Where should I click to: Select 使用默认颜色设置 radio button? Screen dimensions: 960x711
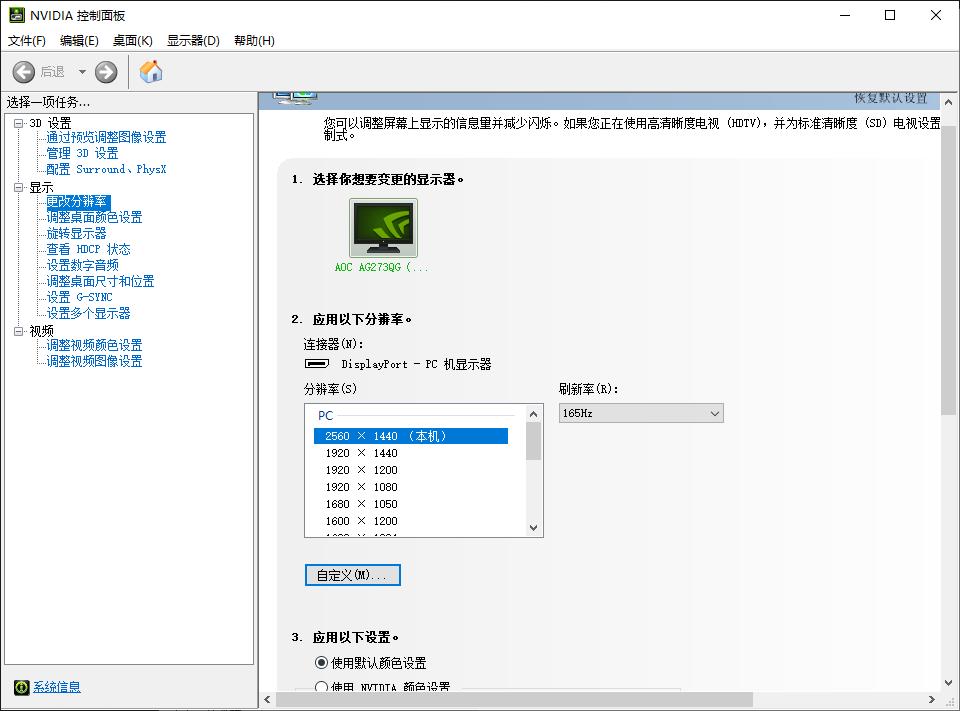[x=321, y=663]
